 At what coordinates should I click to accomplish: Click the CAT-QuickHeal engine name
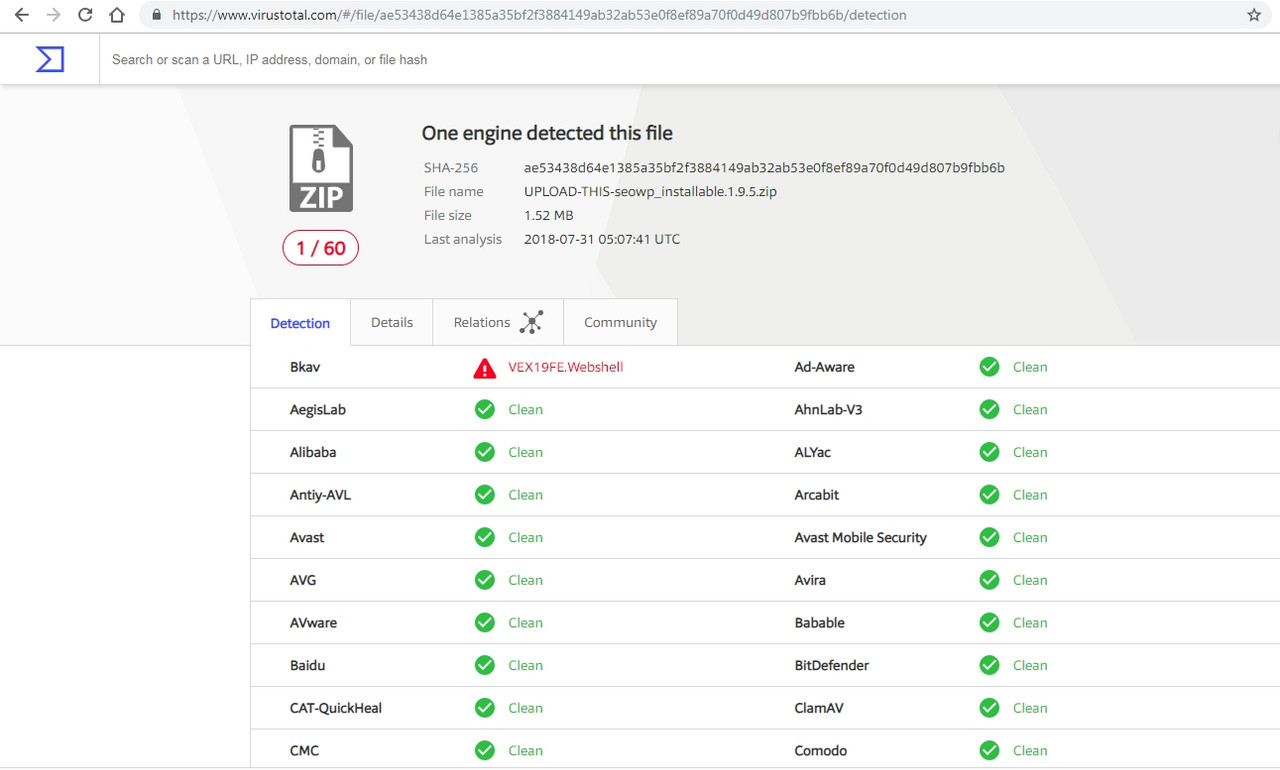336,708
